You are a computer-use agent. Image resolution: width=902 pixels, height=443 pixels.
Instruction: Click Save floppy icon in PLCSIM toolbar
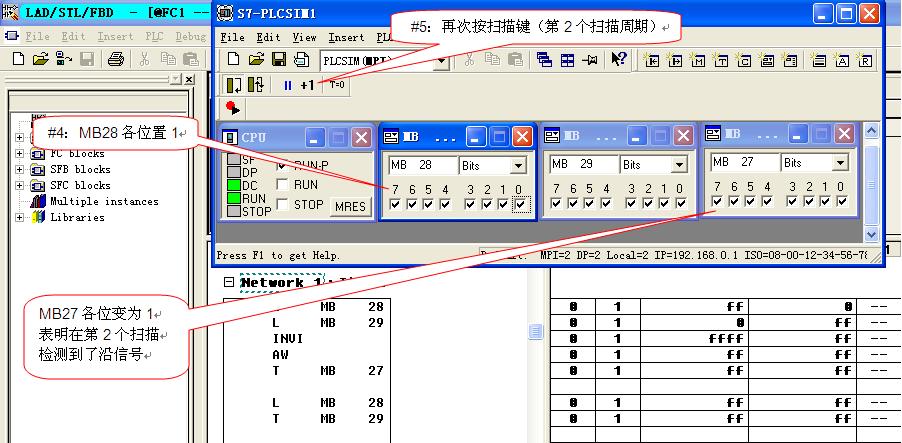point(279,59)
